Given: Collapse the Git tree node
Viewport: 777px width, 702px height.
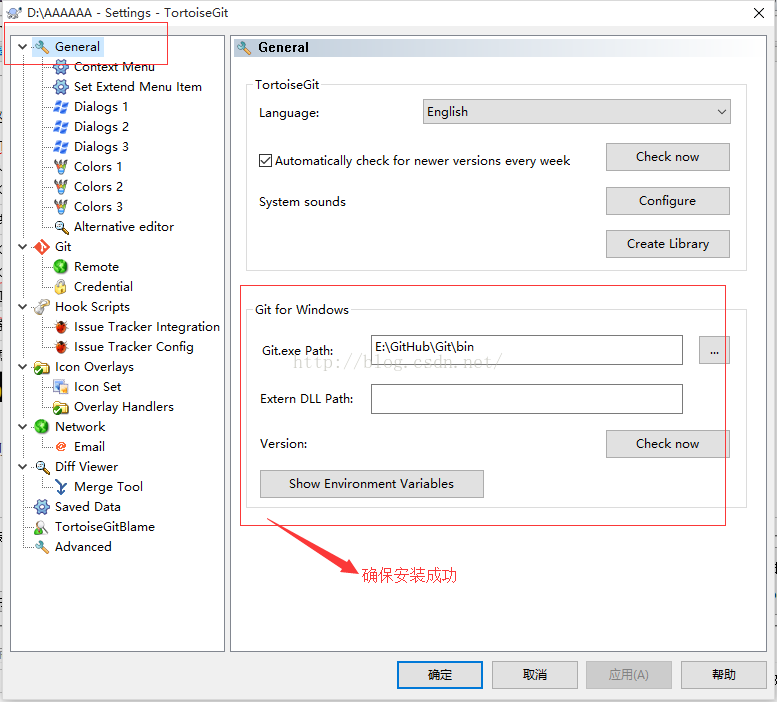Looking at the screenshot, I should click(x=22, y=247).
